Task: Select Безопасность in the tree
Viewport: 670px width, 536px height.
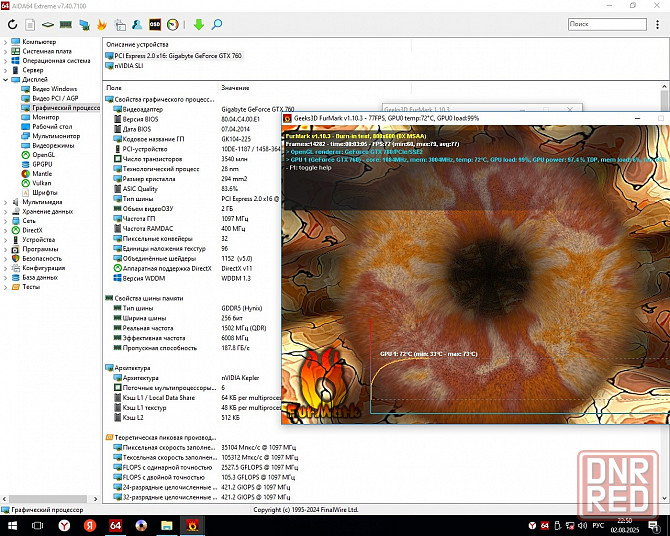Action: [42, 259]
